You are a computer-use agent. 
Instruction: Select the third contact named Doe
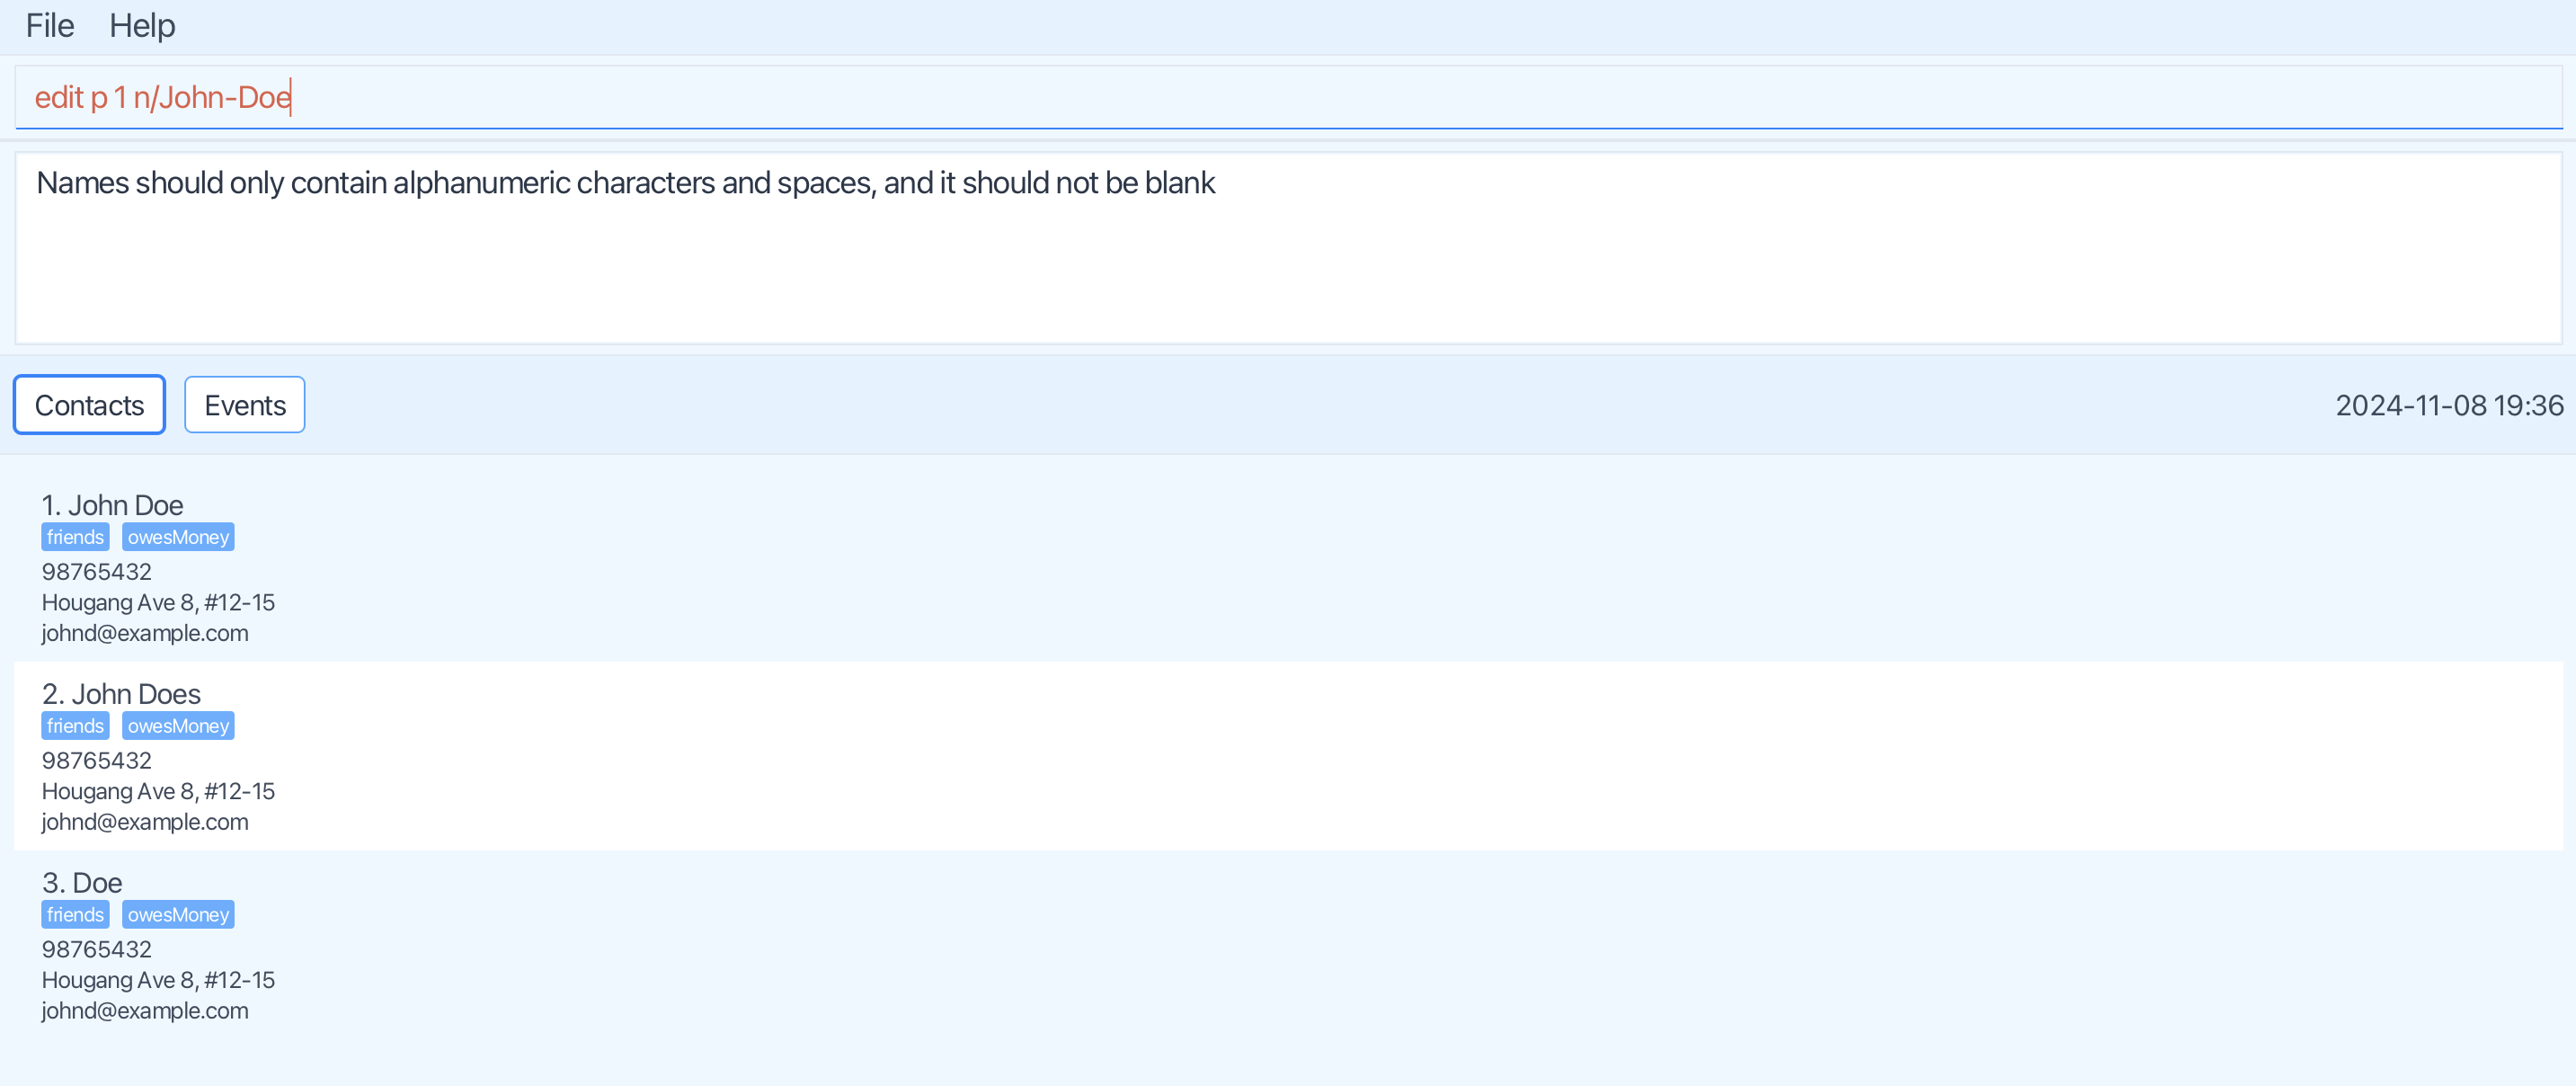[x=1287, y=945]
